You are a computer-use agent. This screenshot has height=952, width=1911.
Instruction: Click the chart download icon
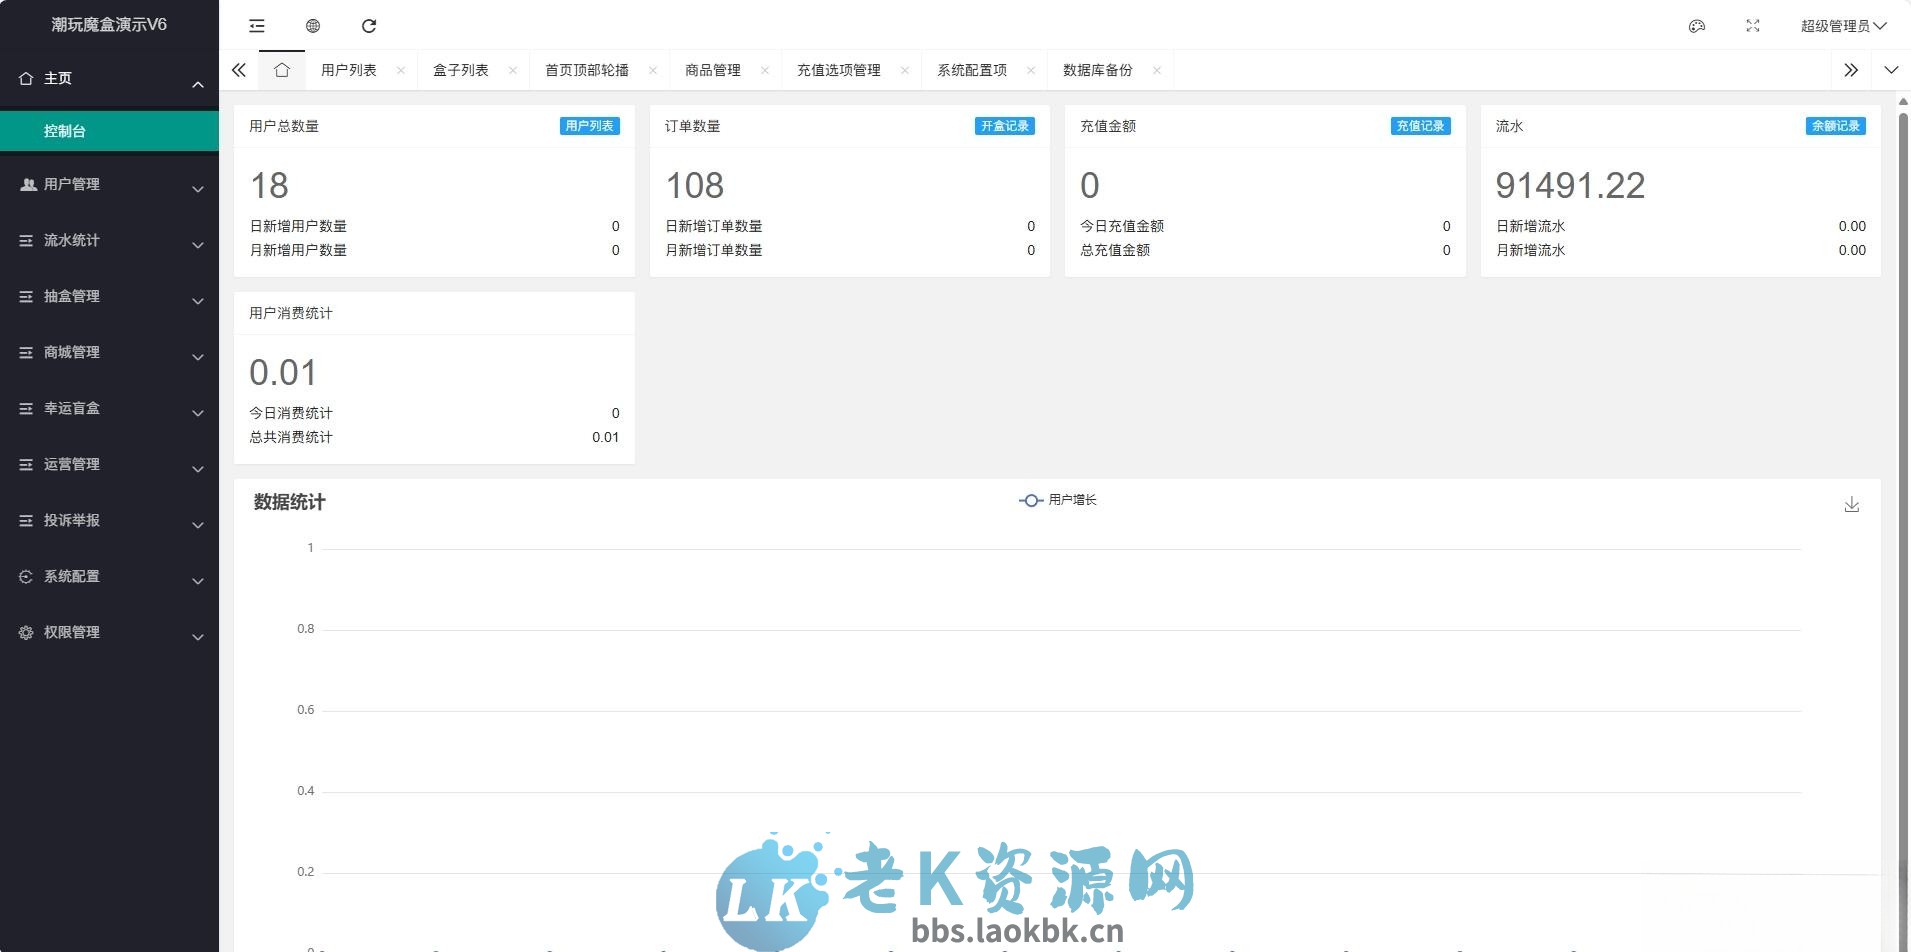1853,505
